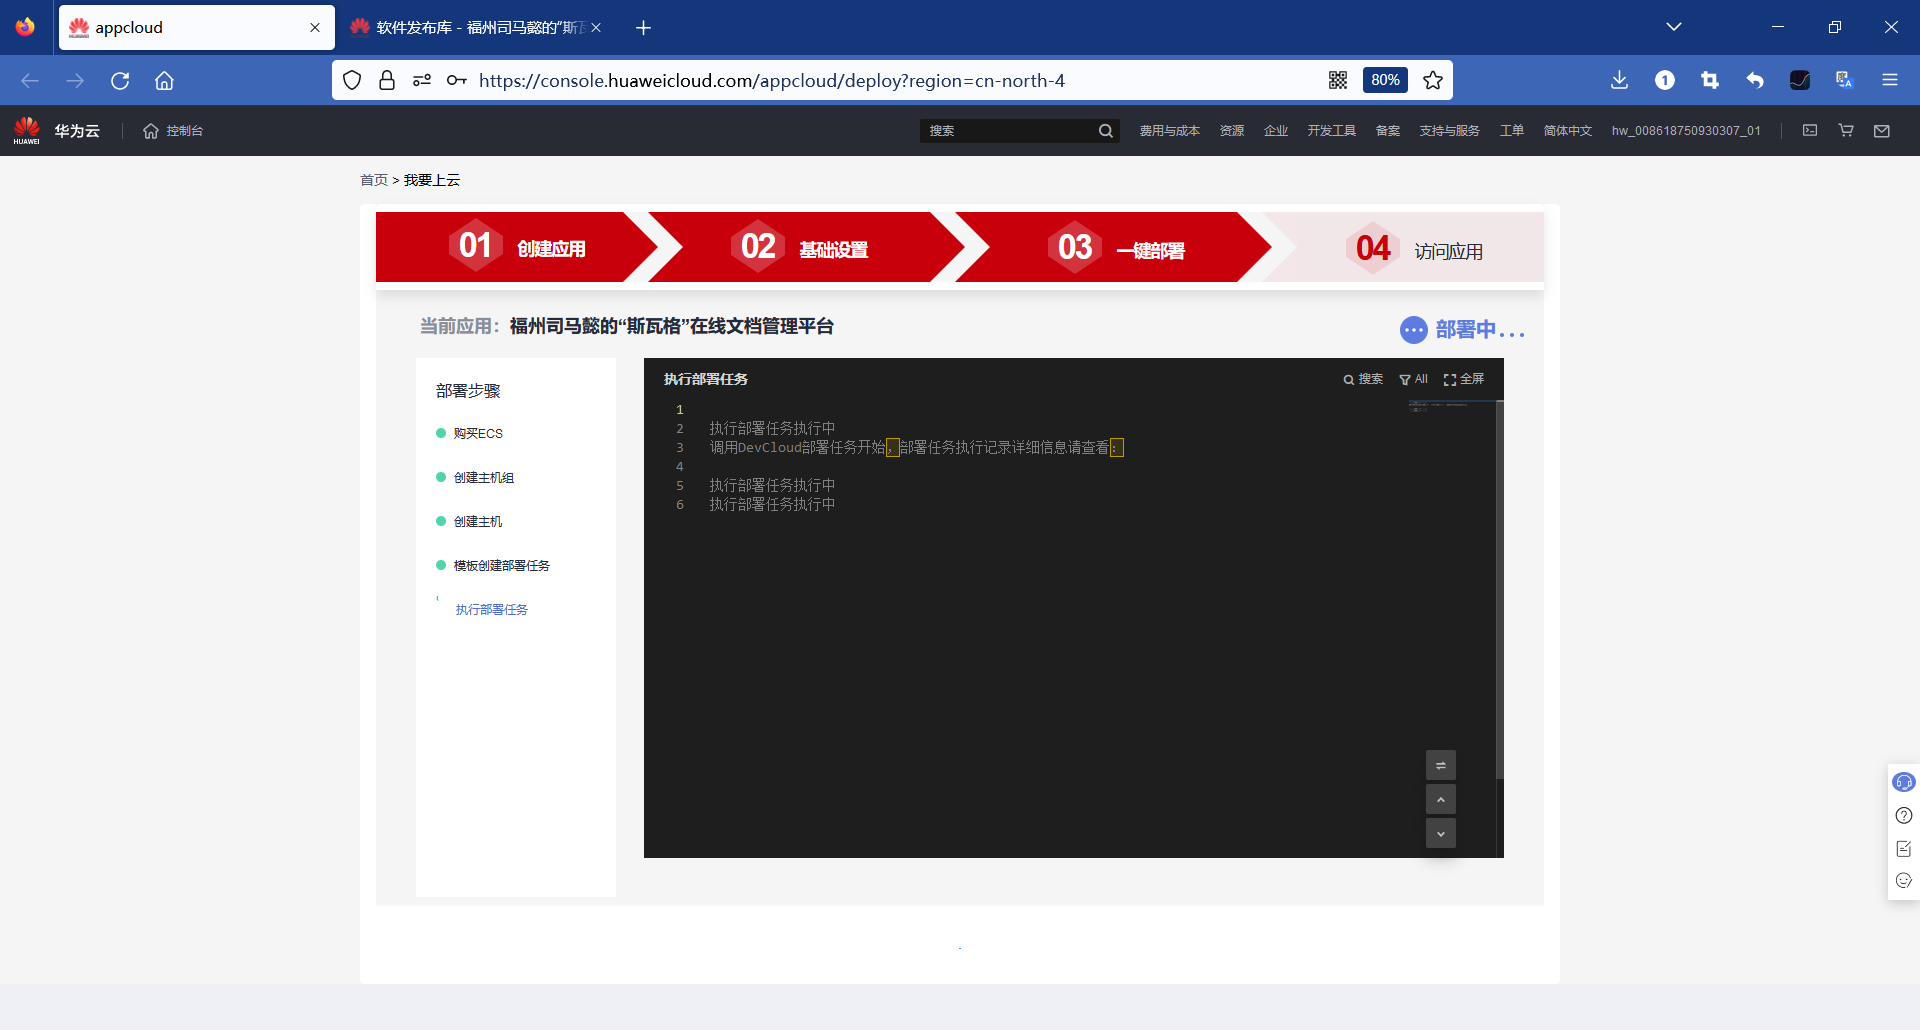Contact support via the blue headset icon
The height and width of the screenshot is (1030, 1920).
(x=1904, y=782)
